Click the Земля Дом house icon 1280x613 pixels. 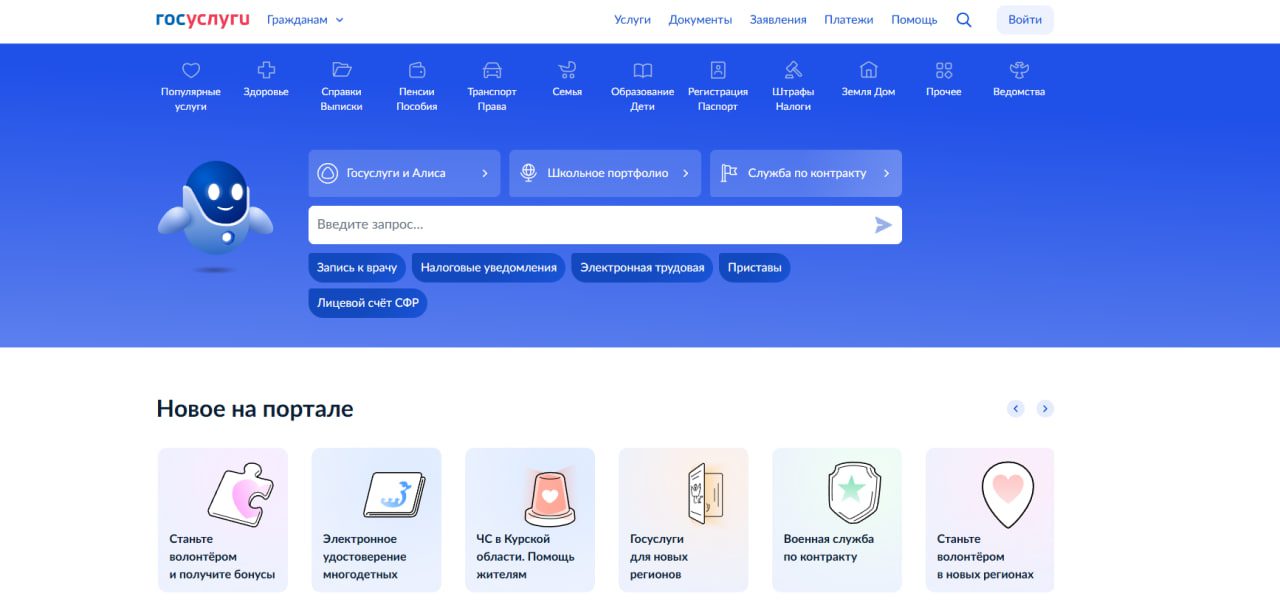point(868,71)
